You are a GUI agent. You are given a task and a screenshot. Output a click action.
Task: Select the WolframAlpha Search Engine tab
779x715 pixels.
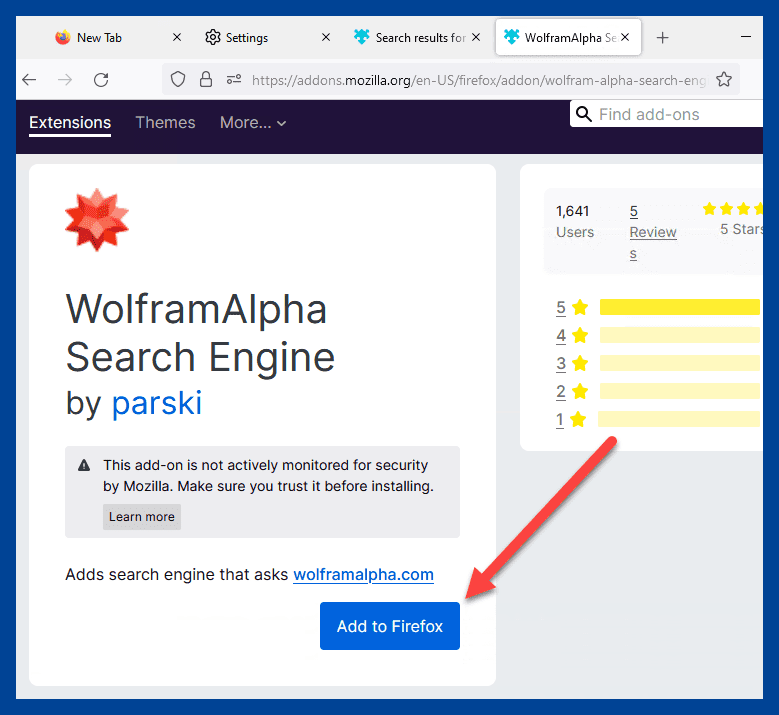pyautogui.click(x=570, y=38)
